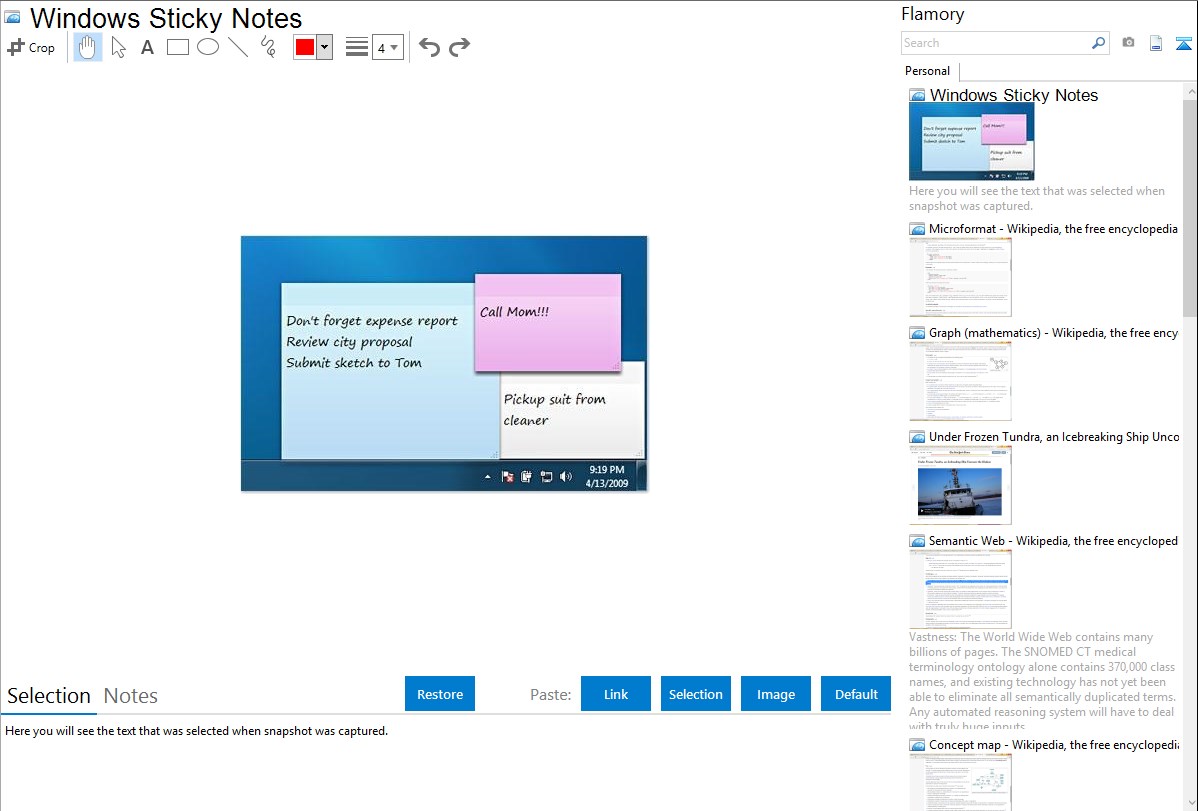Click the Link paste button
The height and width of the screenshot is (811, 1198).
[x=616, y=694]
